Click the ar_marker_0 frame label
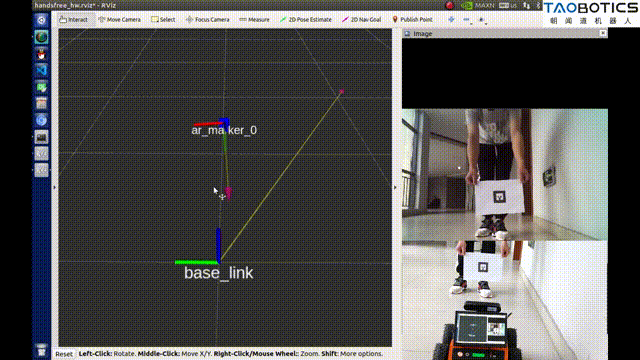The image size is (640, 360). point(224,130)
